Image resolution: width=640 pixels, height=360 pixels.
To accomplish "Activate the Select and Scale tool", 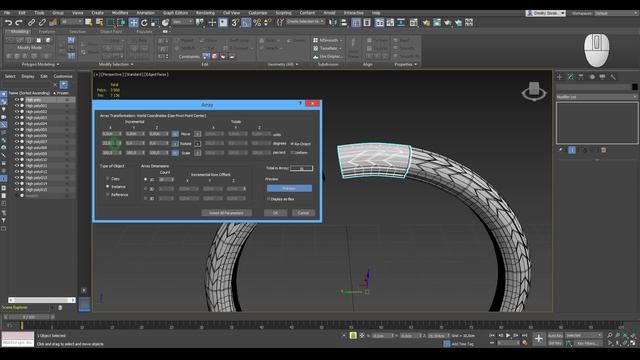I will point(154,23).
